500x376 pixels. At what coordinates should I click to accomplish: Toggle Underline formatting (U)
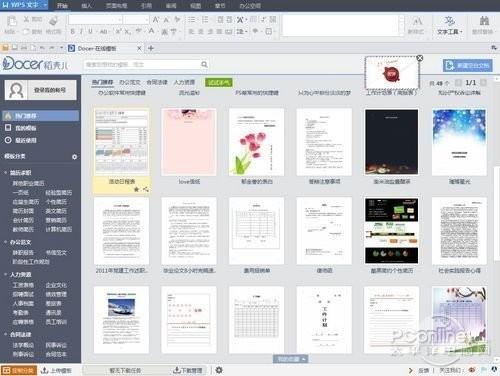click(90, 32)
